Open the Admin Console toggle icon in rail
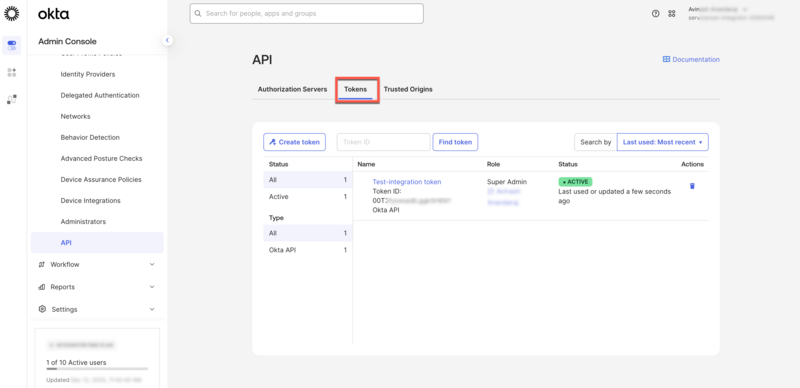The width and height of the screenshot is (800, 388). coord(12,45)
